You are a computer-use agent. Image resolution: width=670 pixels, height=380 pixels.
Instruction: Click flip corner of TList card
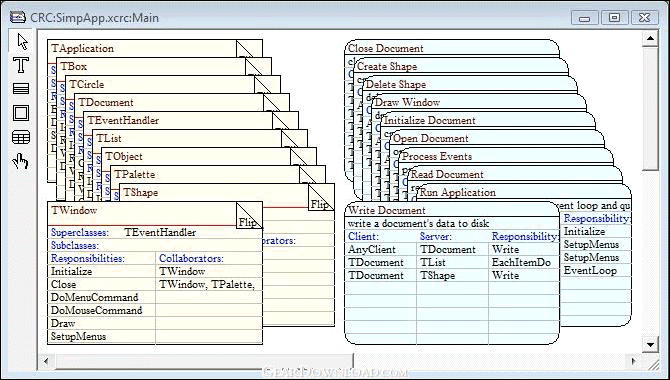point(294,138)
